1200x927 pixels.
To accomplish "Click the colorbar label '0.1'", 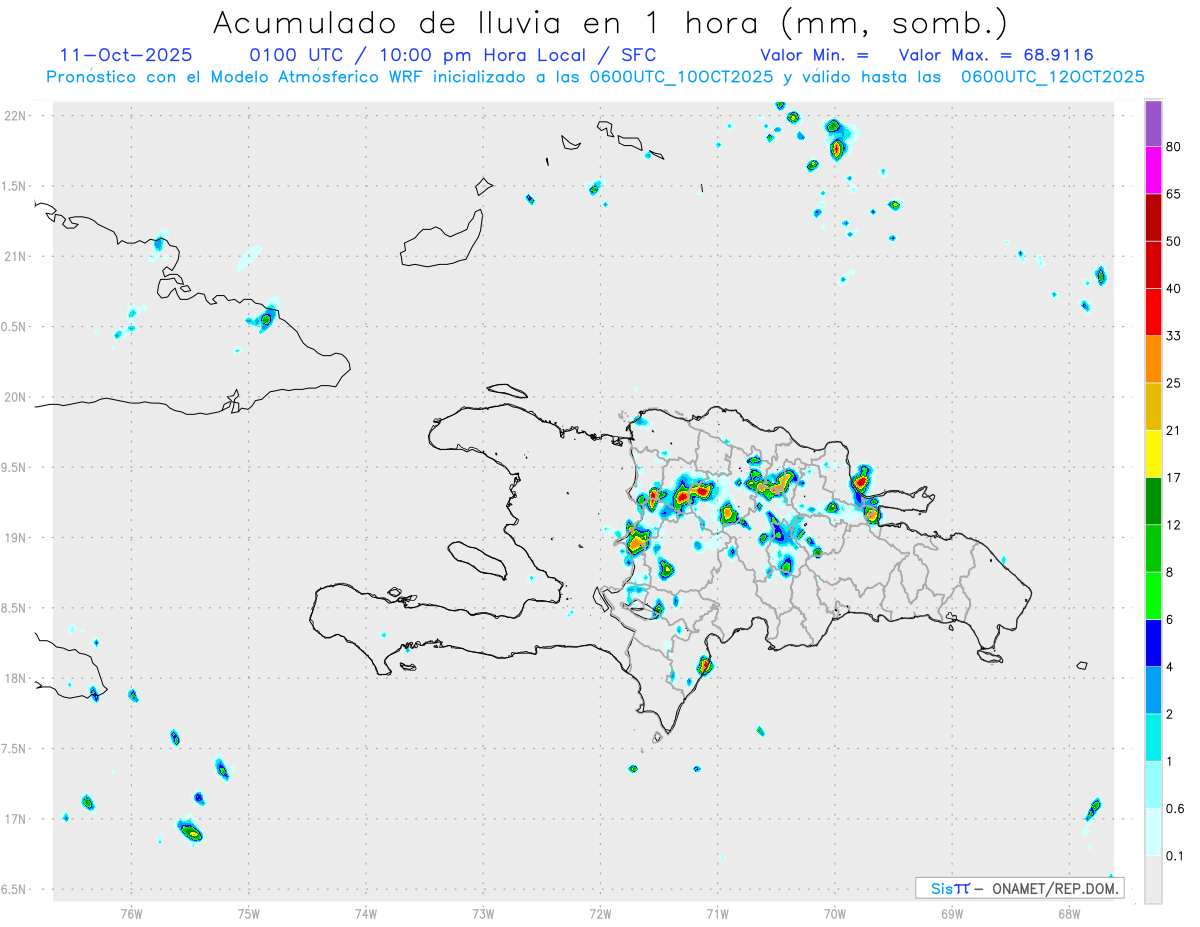I will coord(1176,856).
